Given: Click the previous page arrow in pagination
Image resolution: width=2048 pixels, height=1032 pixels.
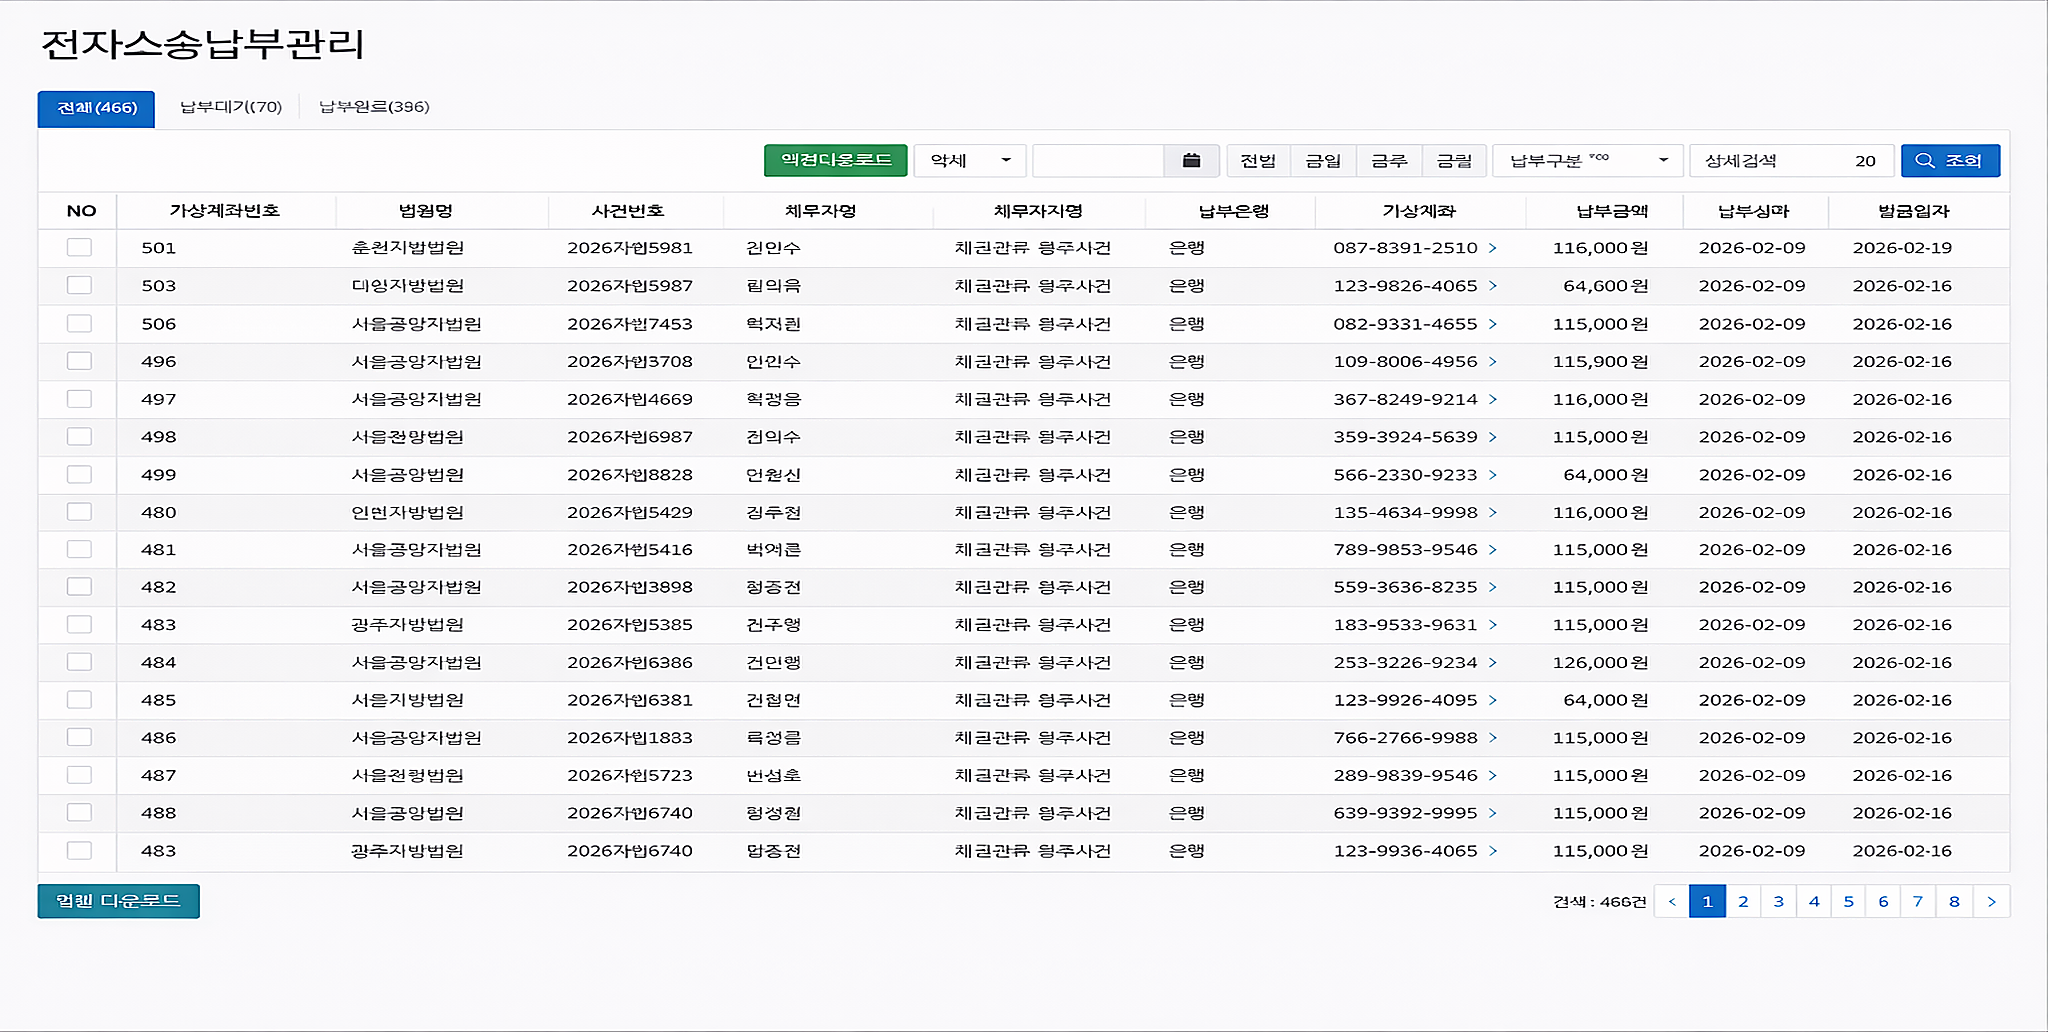Looking at the screenshot, I should point(1671,900).
